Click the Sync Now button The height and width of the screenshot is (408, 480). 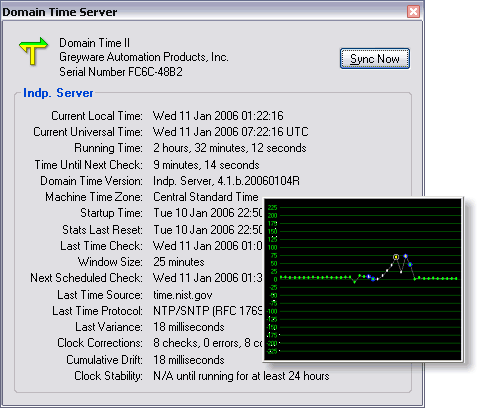[x=375, y=59]
